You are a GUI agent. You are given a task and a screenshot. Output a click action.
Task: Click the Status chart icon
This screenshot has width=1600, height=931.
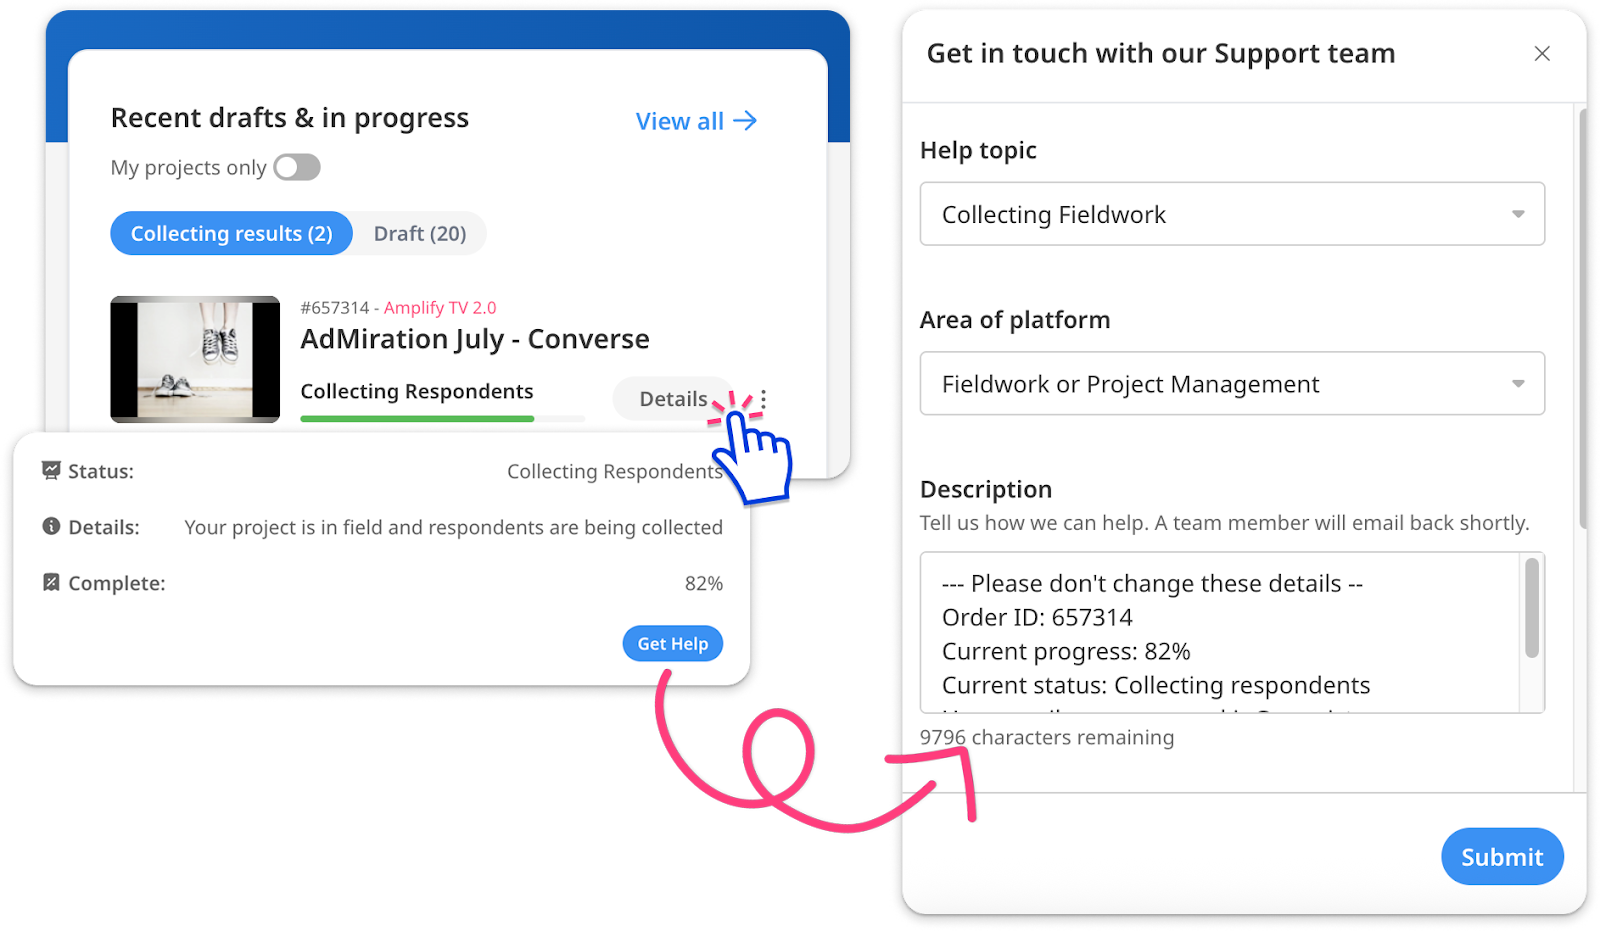(x=51, y=470)
